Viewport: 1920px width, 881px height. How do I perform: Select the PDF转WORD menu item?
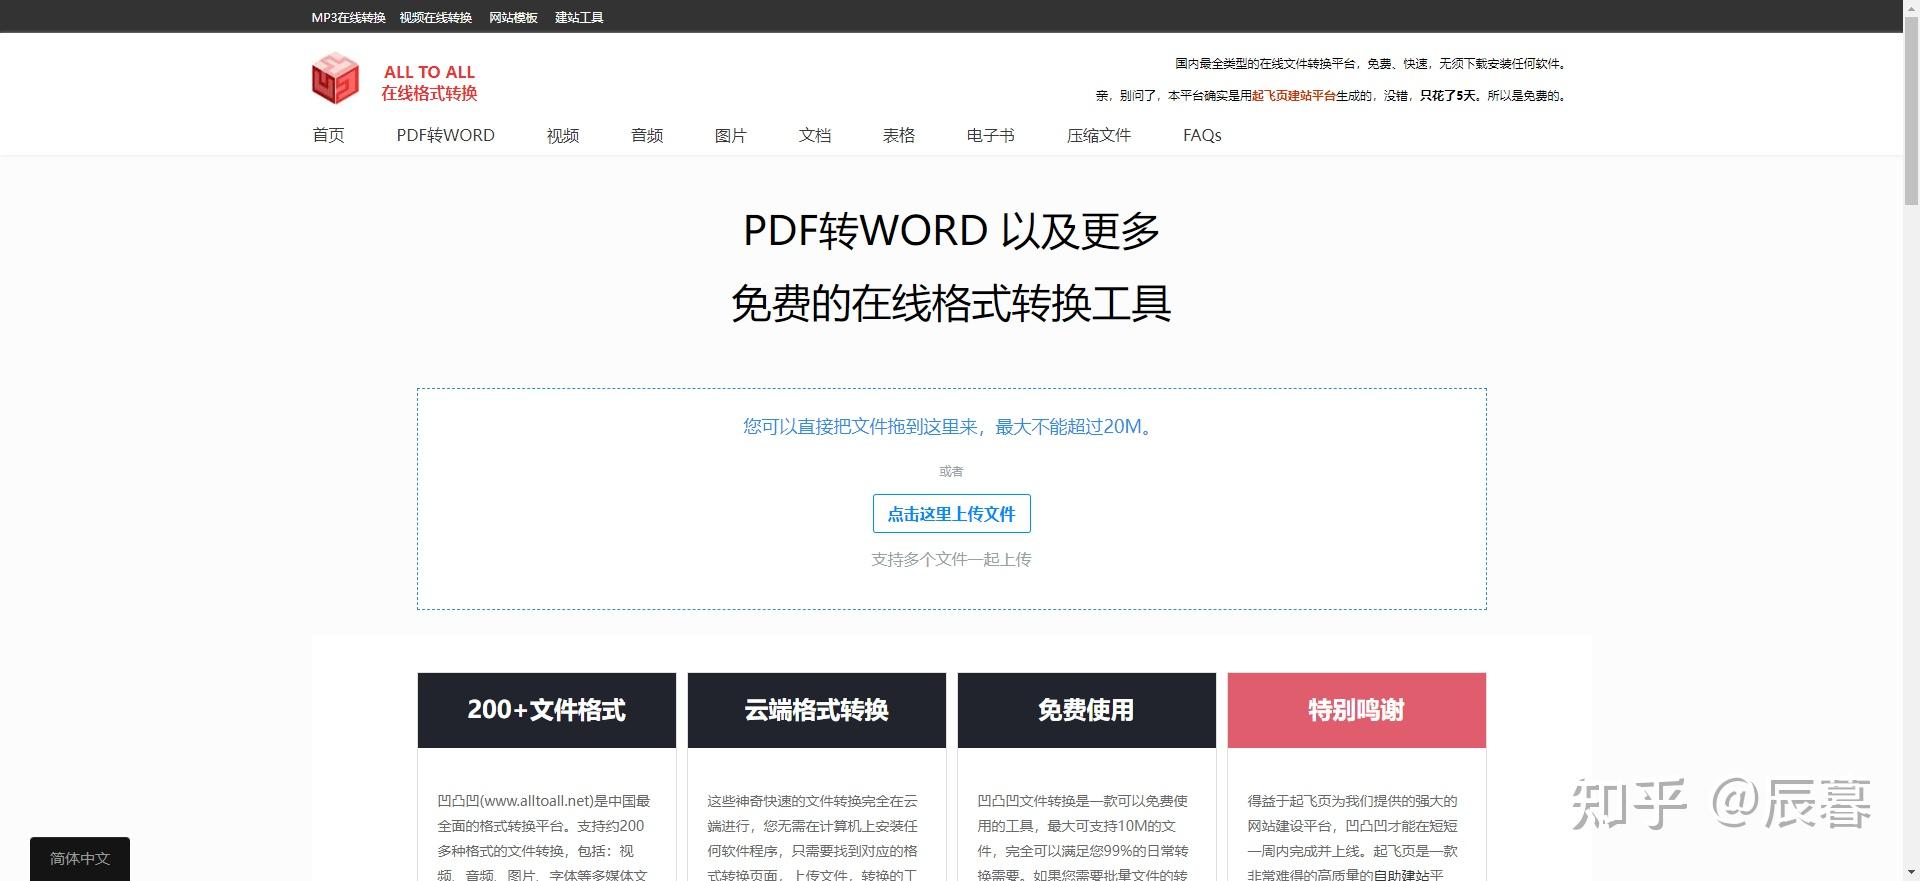click(x=445, y=135)
